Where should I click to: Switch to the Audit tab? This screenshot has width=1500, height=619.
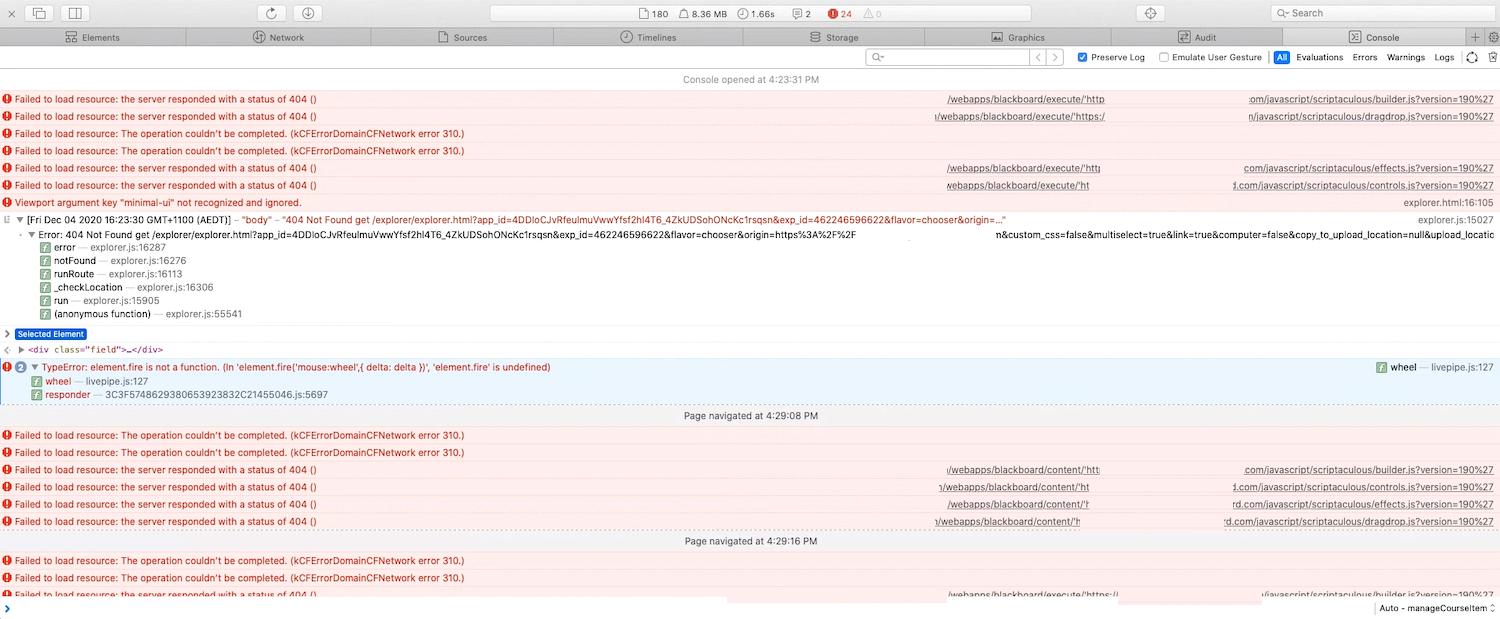point(1197,37)
